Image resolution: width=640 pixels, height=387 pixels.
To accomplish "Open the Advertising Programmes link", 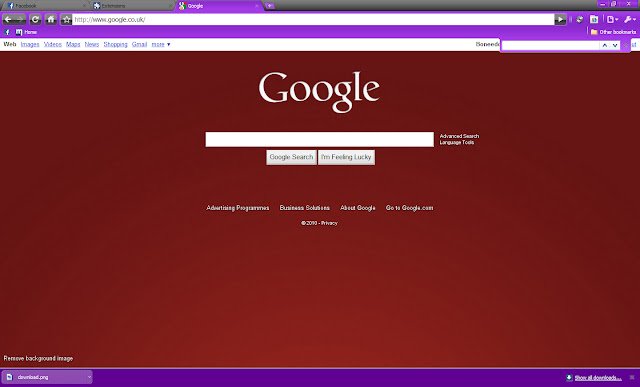I will point(238,208).
